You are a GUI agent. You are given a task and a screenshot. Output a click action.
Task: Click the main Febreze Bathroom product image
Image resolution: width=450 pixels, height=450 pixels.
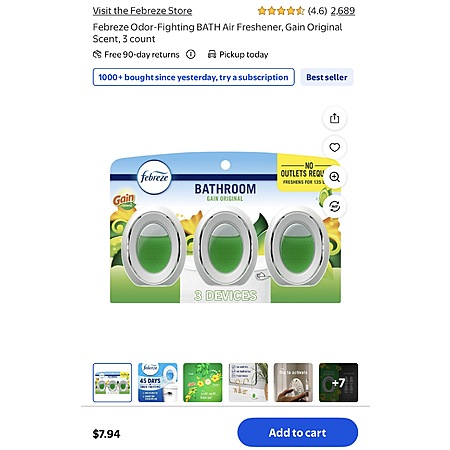[x=225, y=228]
